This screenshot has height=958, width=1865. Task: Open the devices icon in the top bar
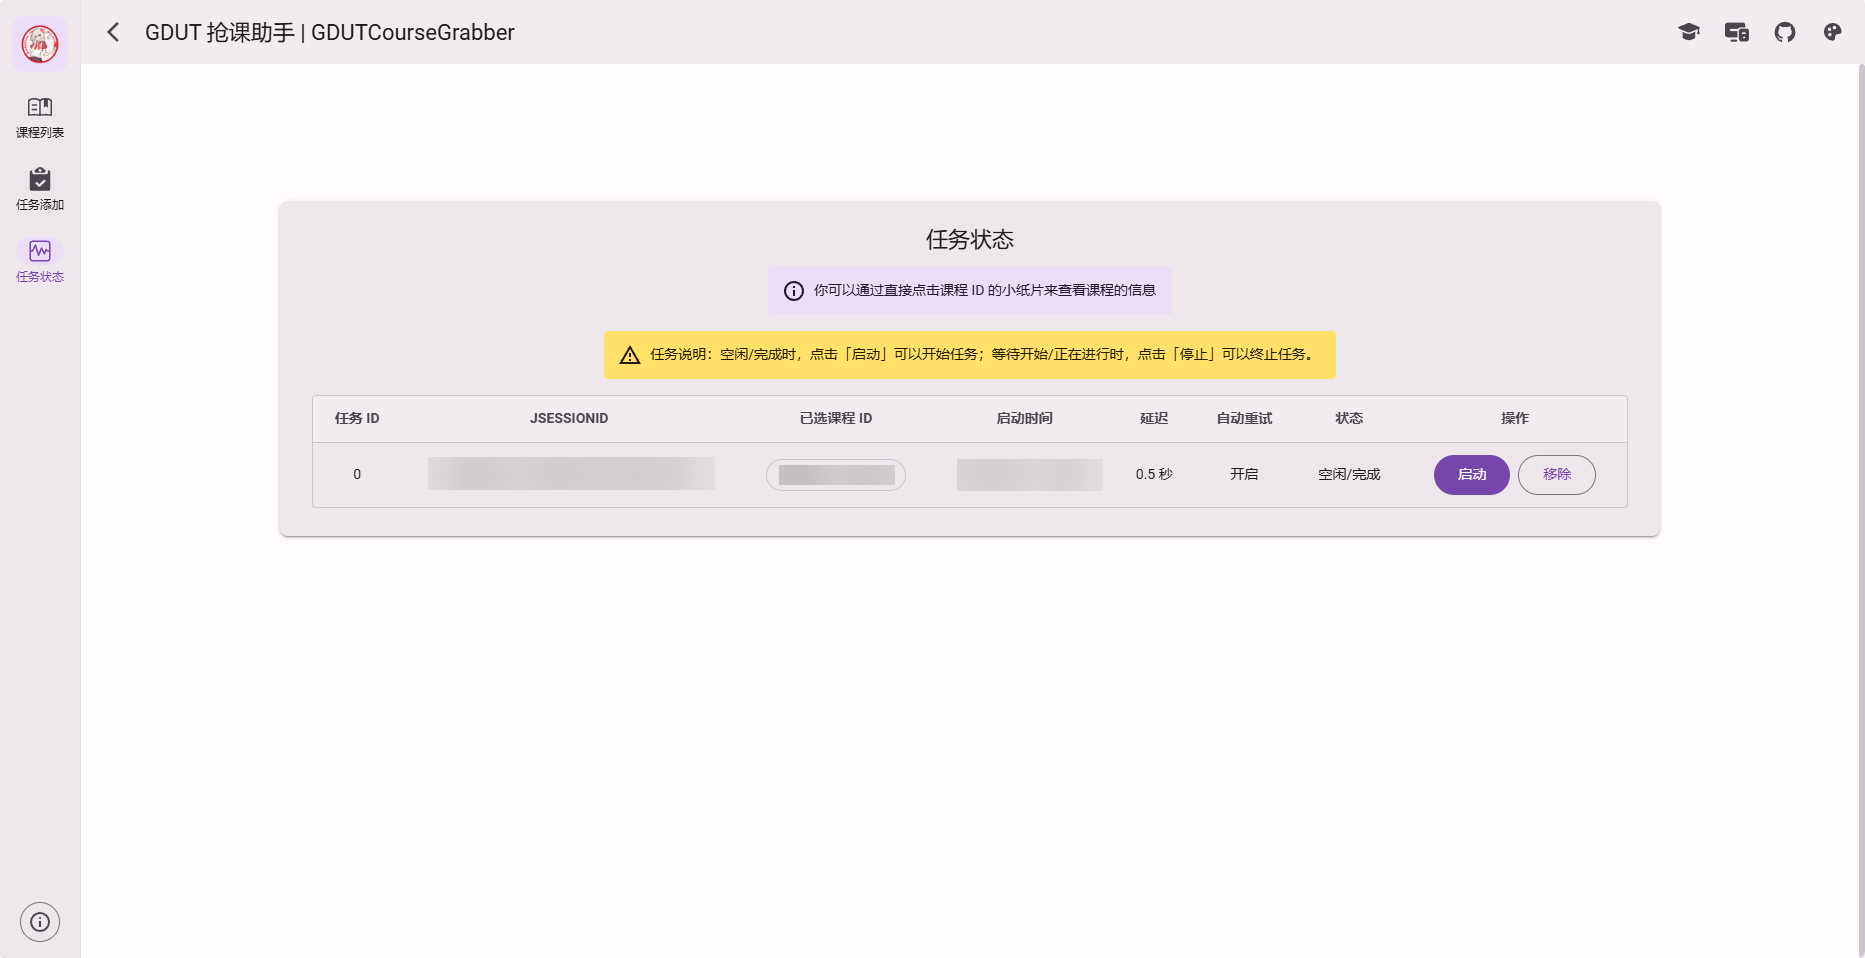tap(1737, 32)
